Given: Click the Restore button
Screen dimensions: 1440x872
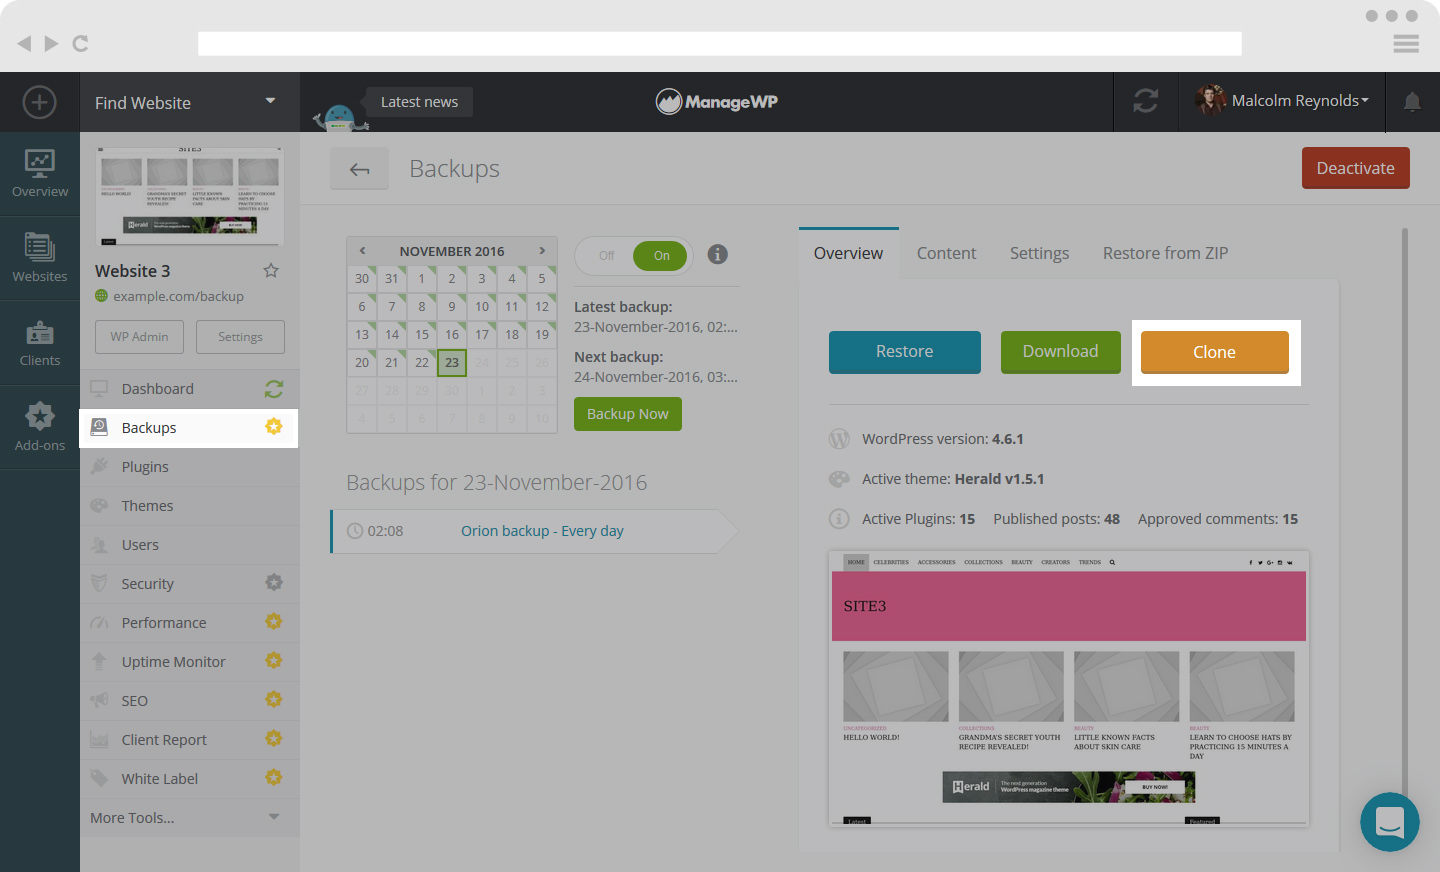Looking at the screenshot, I should 905,352.
